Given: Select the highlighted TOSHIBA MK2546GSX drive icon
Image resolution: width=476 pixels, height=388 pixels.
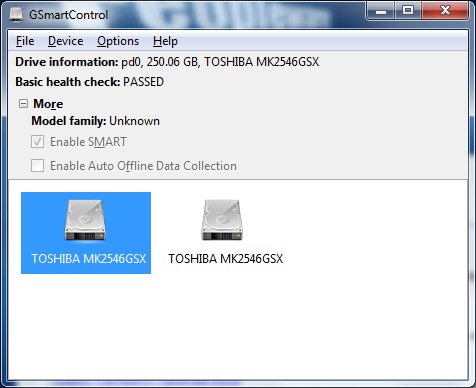Looking at the screenshot, I should click(86, 233).
